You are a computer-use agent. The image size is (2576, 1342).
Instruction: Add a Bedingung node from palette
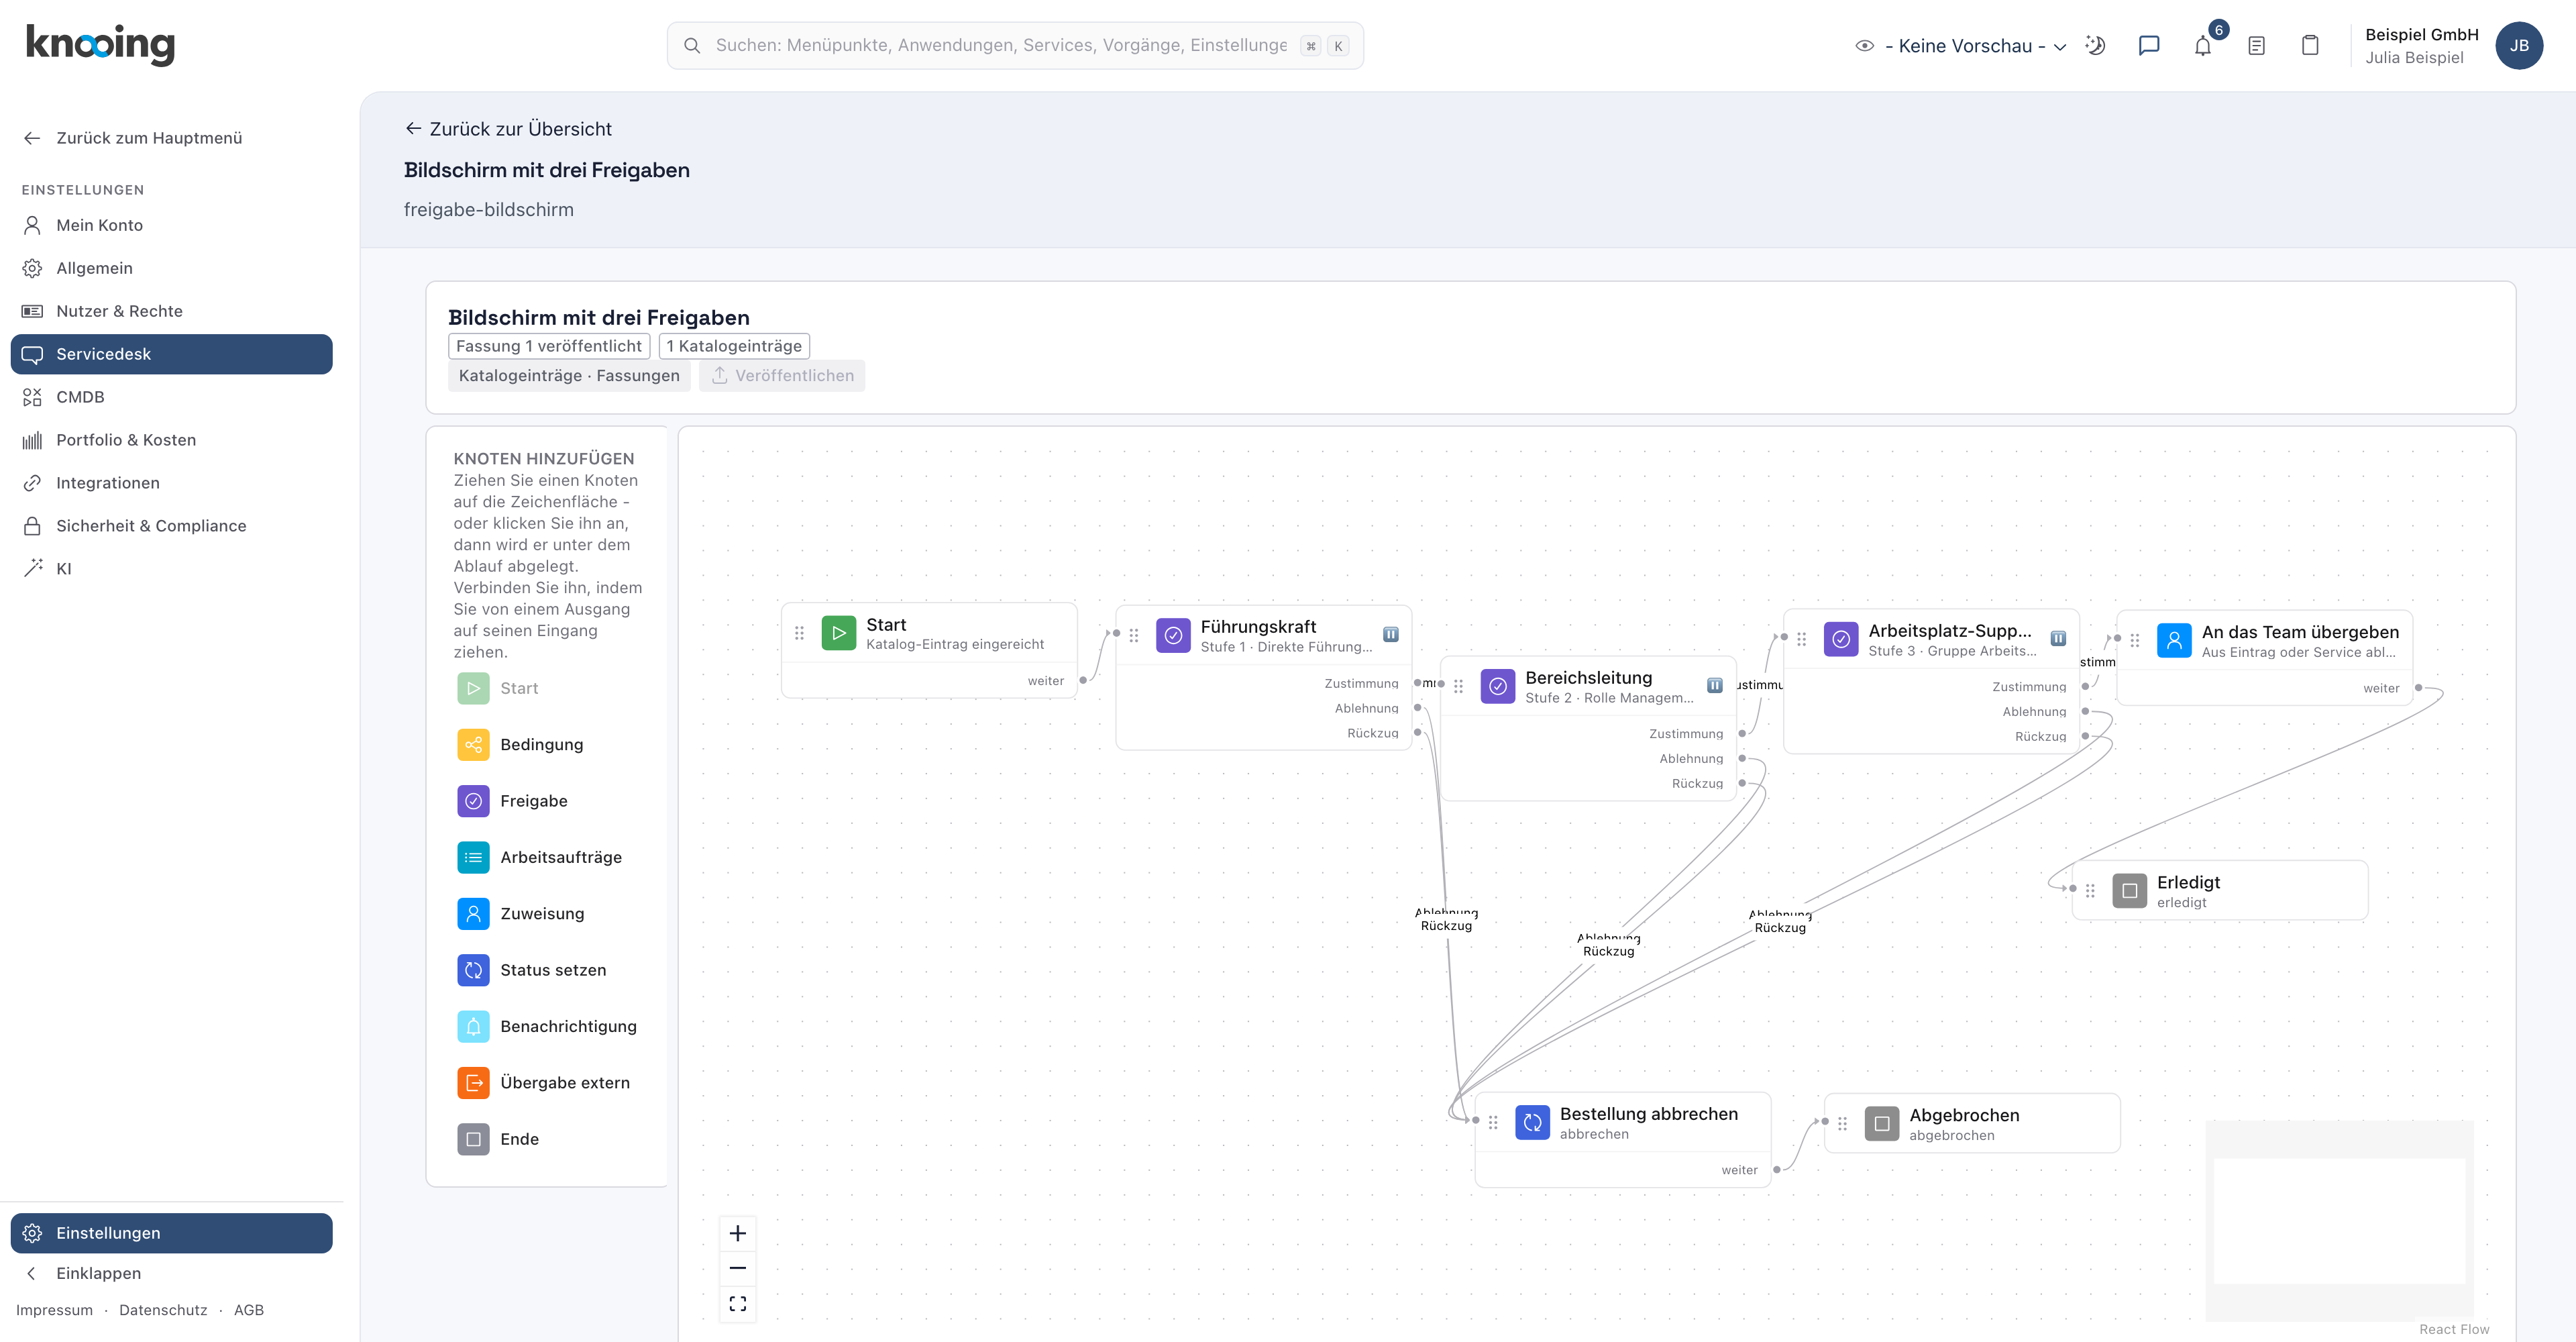coord(547,745)
